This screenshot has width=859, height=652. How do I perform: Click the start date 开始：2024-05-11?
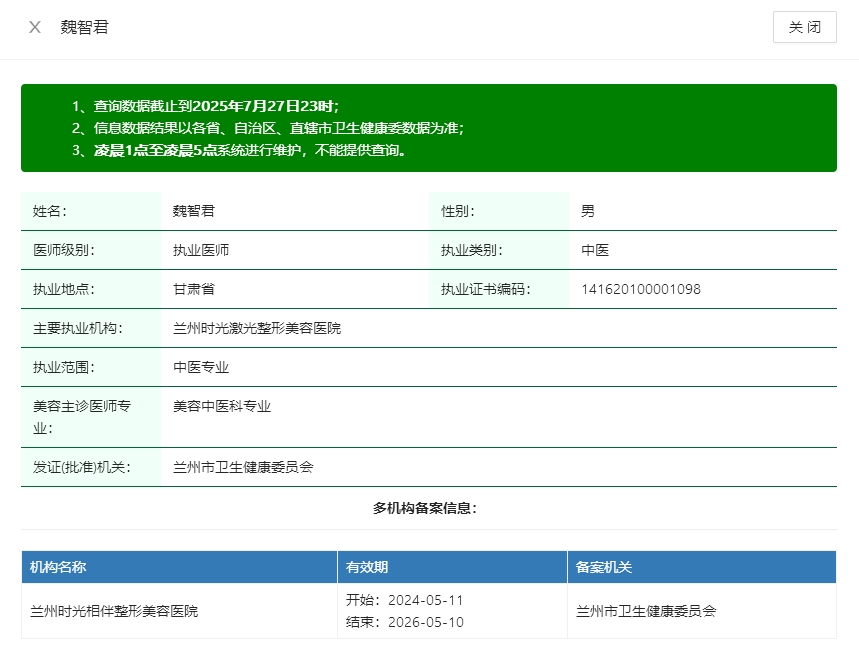pyautogui.click(x=405, y=600)
